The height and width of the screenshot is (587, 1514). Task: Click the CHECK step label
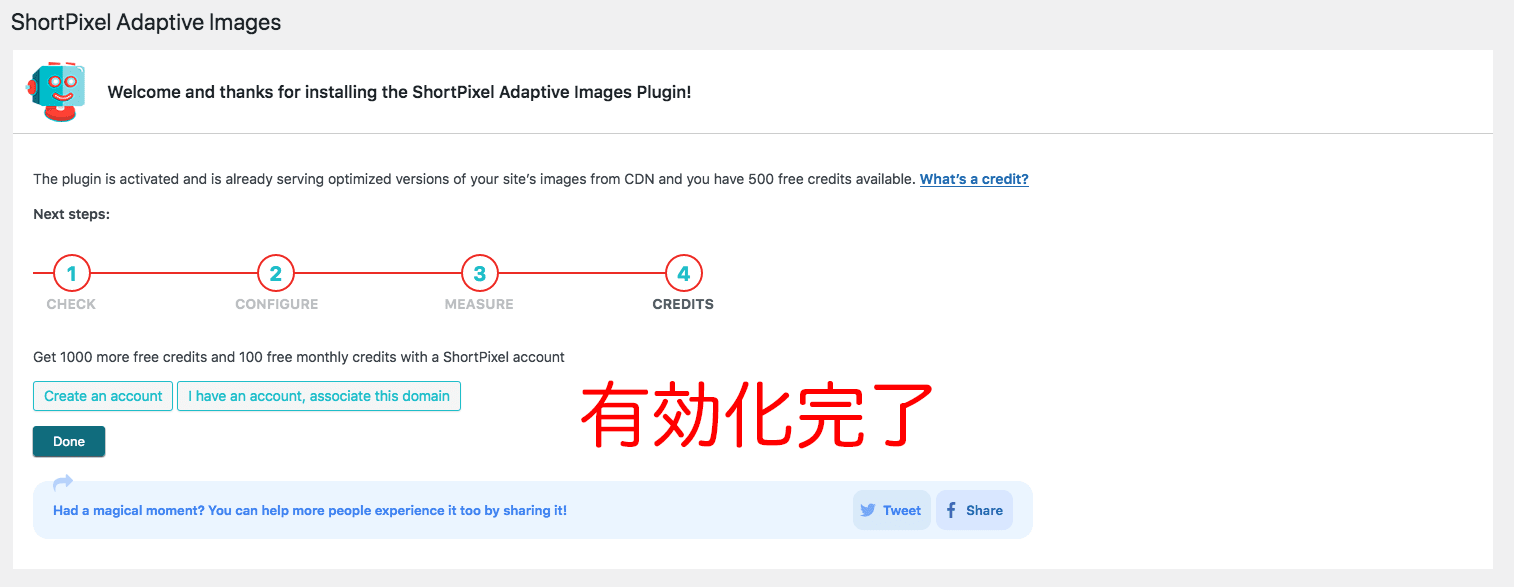click(71, 304)
